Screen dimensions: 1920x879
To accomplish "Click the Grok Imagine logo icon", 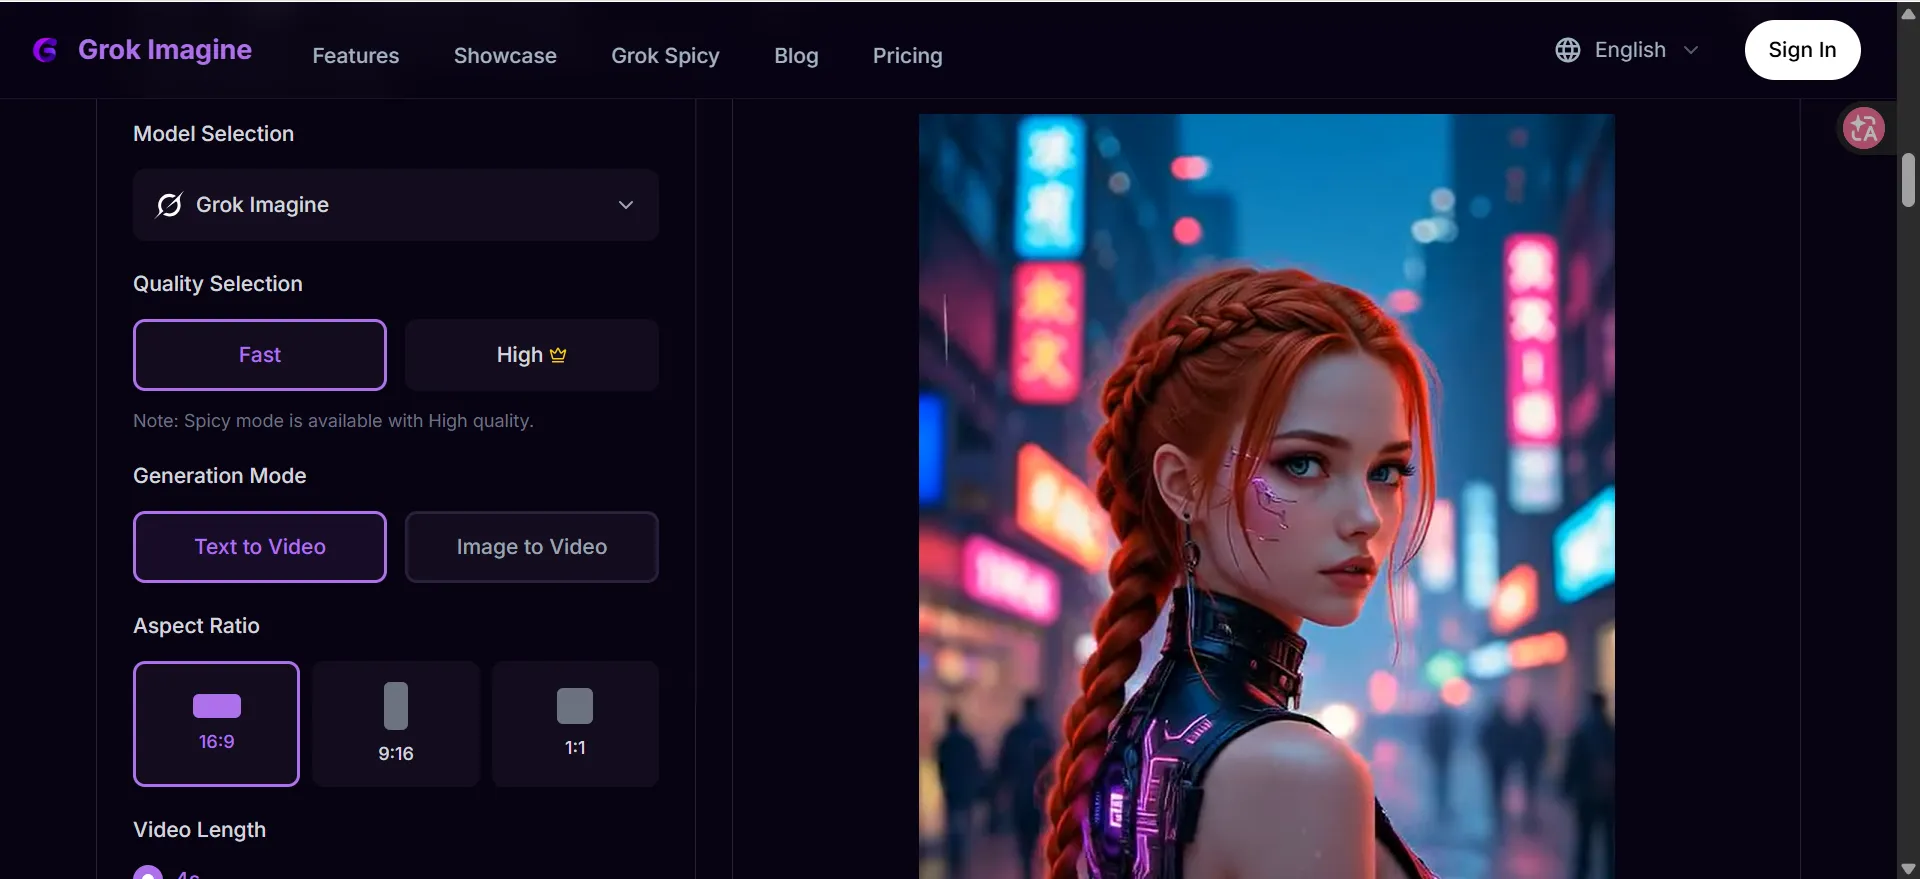I will [x=45, y=50].
